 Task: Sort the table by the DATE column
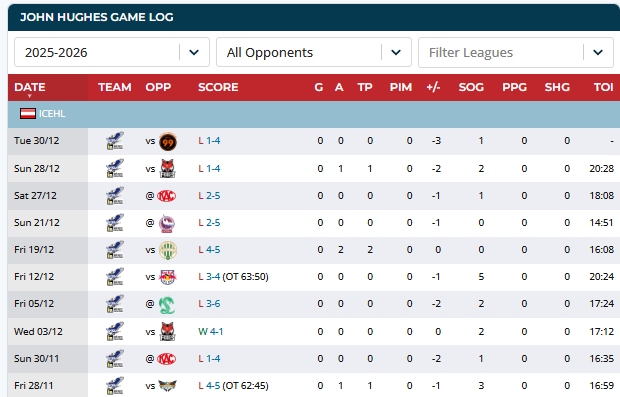(x=30, y=87)
